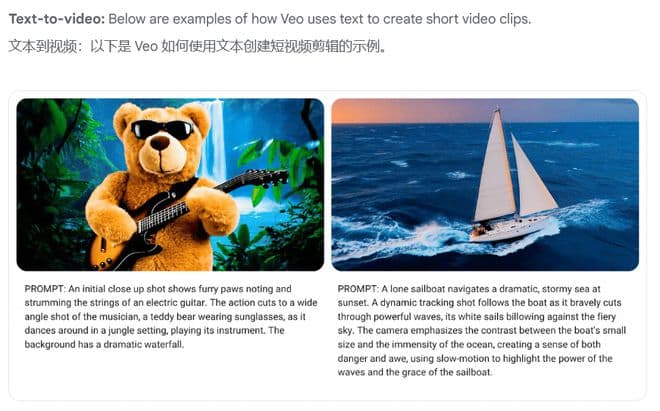
Task: Click "waves and the grace of the sailboat" text
Action: coord(414,372)
